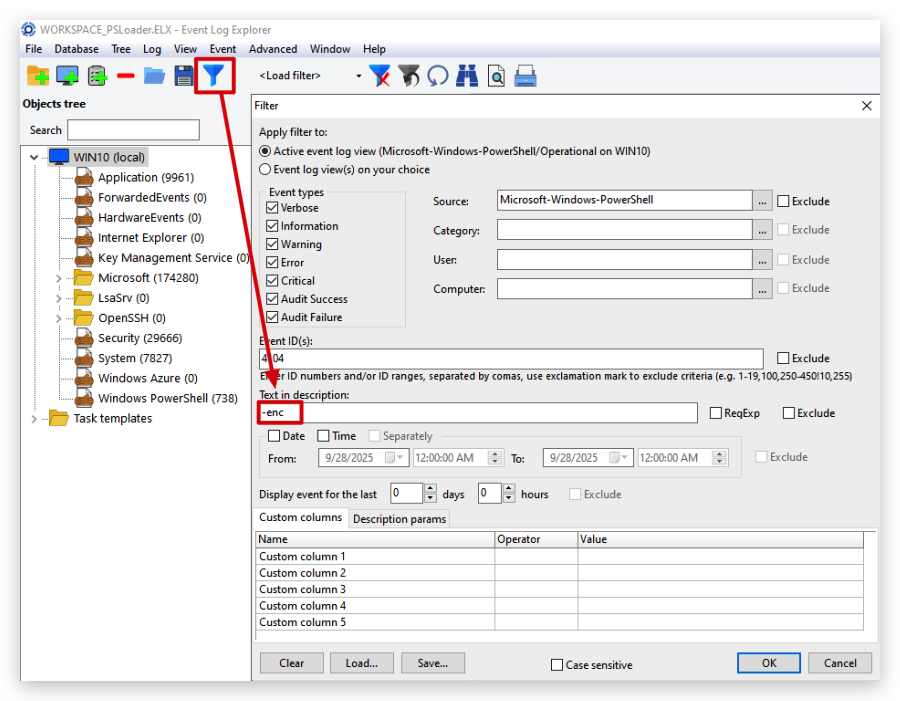Uncheck the Warning event type
This screenshot has width=900, height=701.
(272, 244)
